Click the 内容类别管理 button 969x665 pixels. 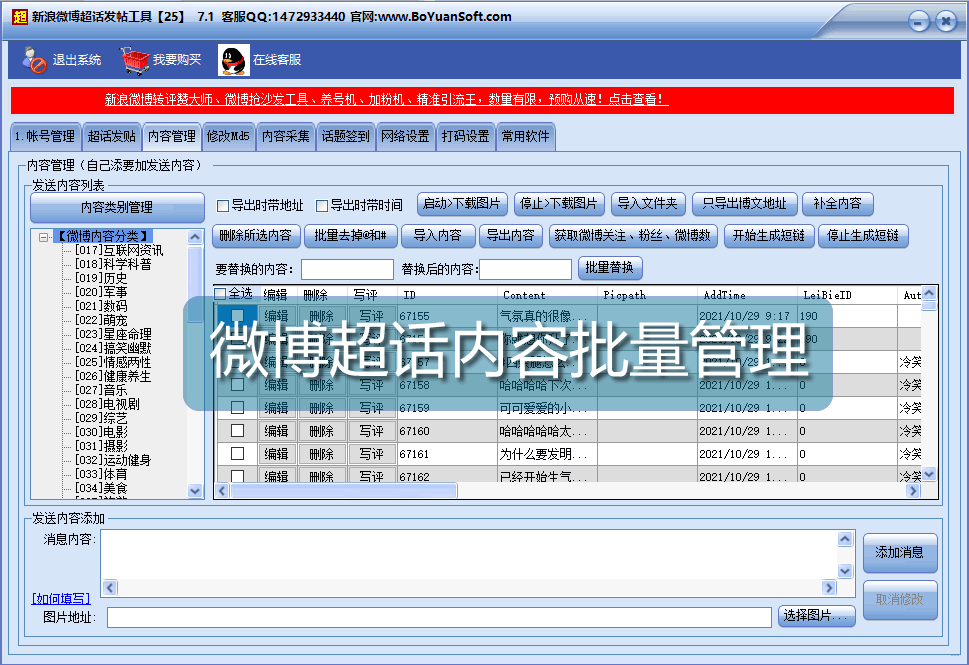(x=117, y=208)
